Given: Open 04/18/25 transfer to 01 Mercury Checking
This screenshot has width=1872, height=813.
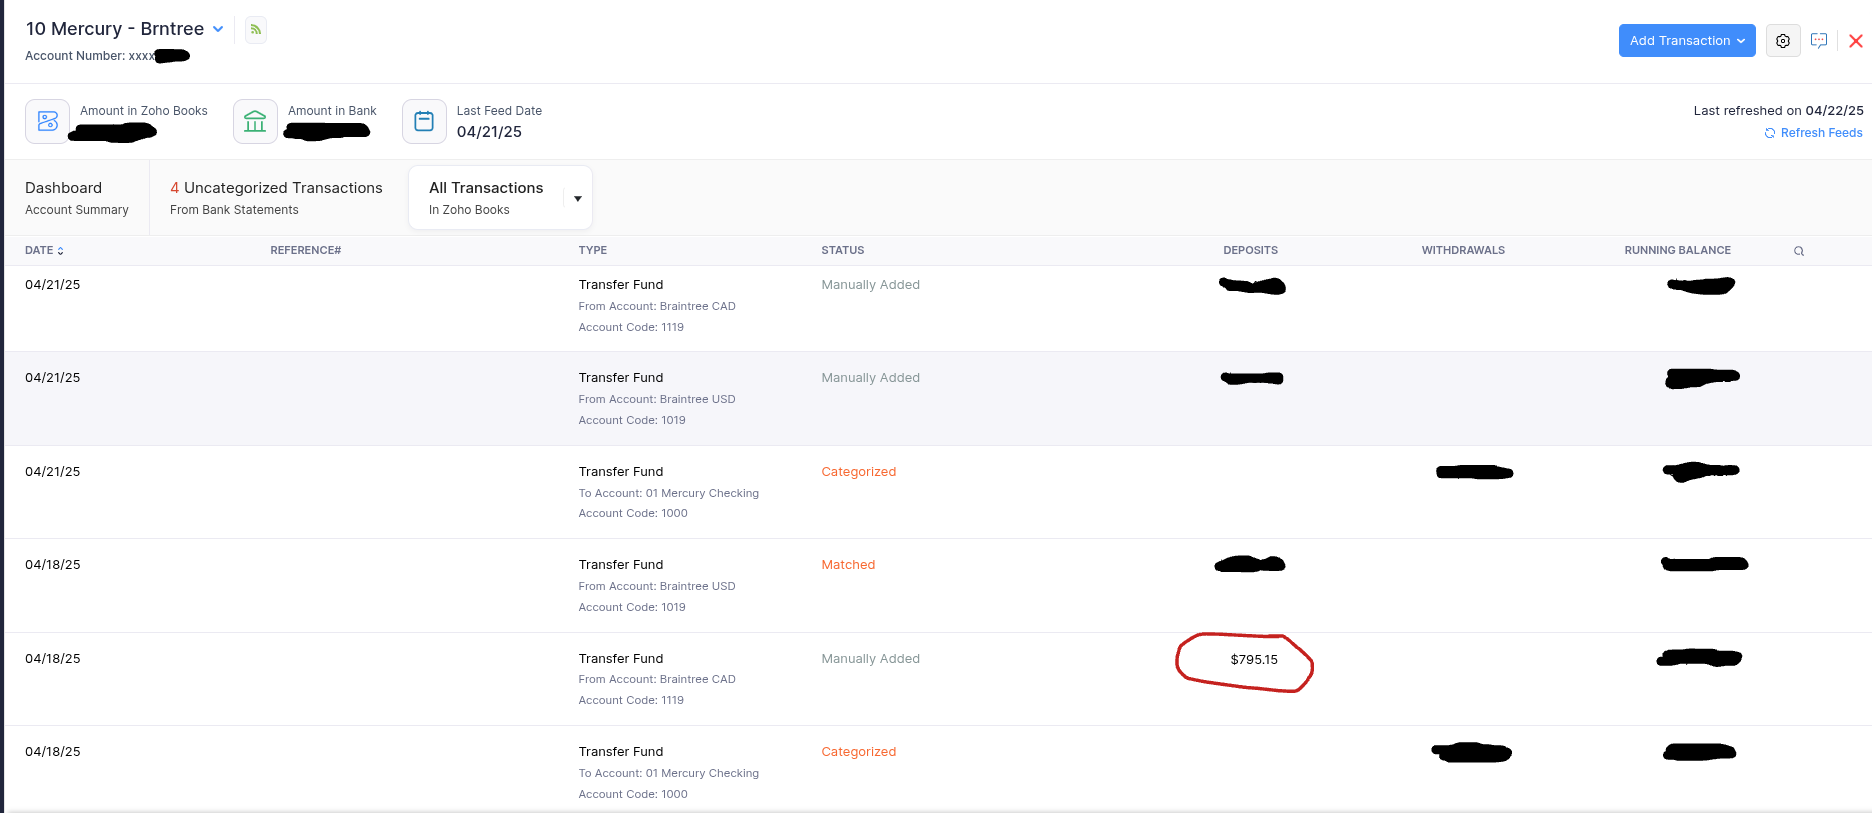Looking at the screenshot, I should point(937,769).
